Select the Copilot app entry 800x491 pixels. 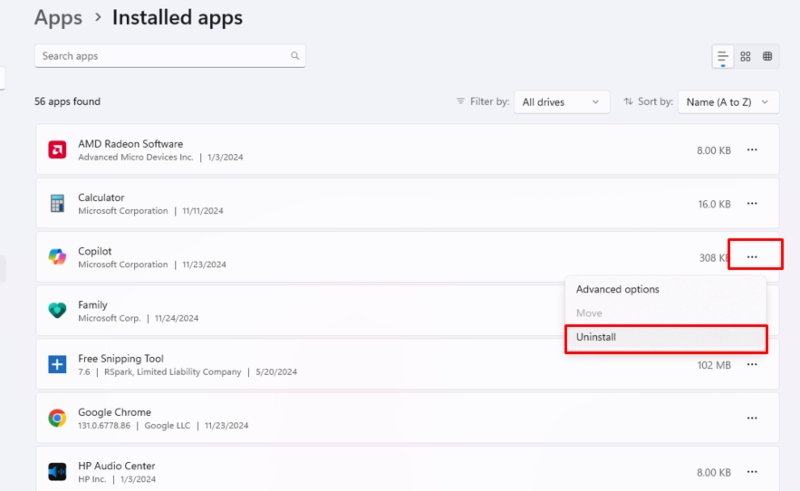point(407,257)
